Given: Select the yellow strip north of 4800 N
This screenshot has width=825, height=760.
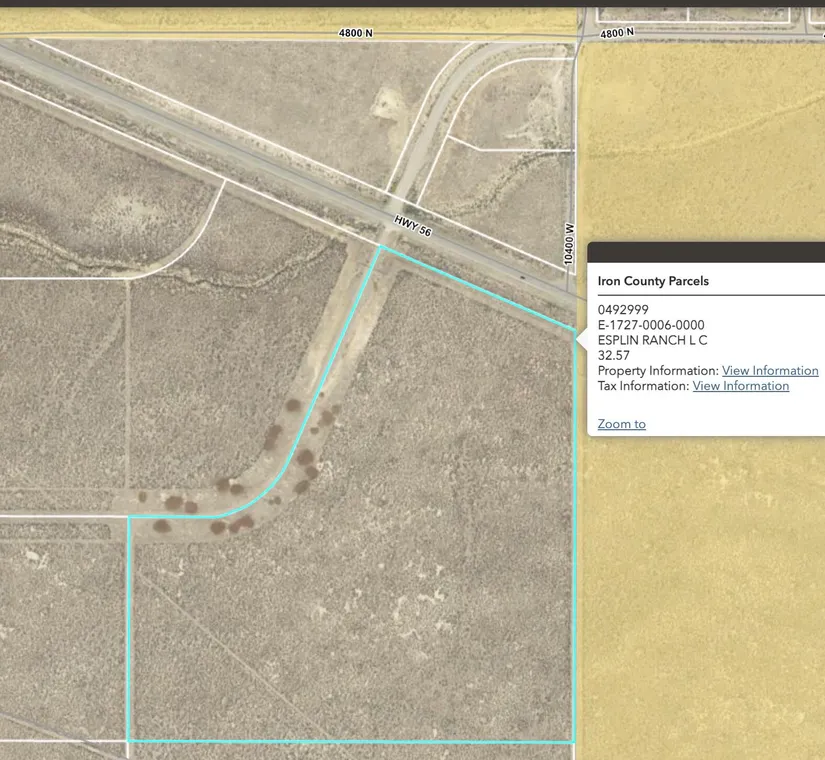Looking at the screenshot, I should point(300,18).
